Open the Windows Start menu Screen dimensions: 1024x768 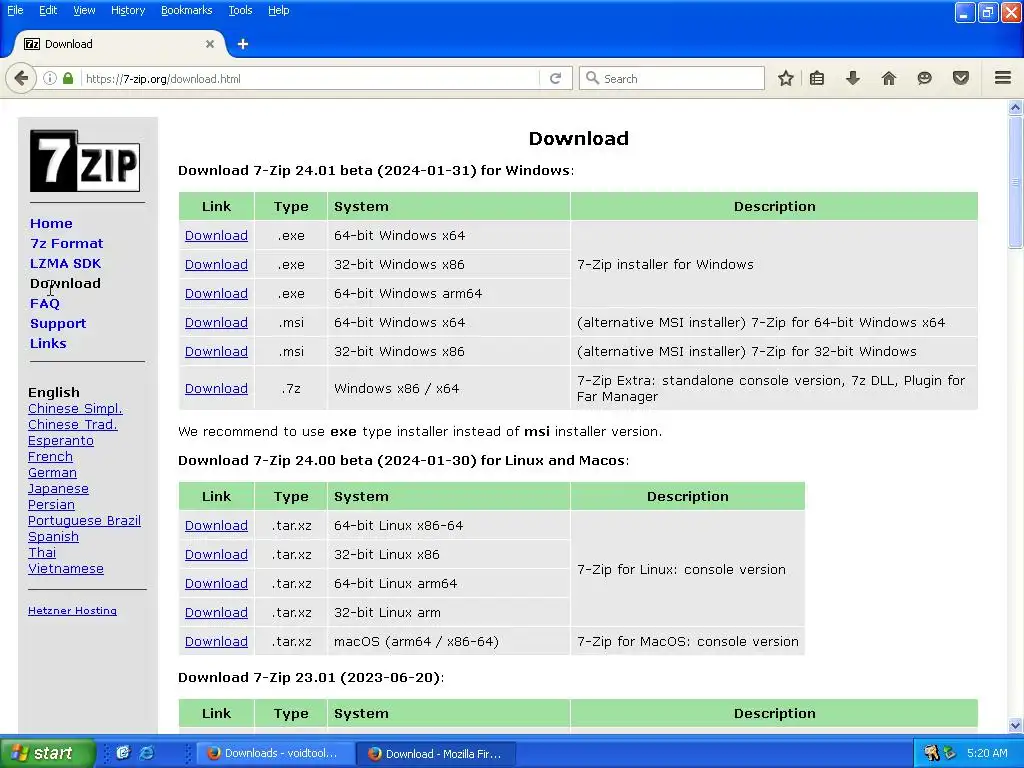click(x=47, y=753)
